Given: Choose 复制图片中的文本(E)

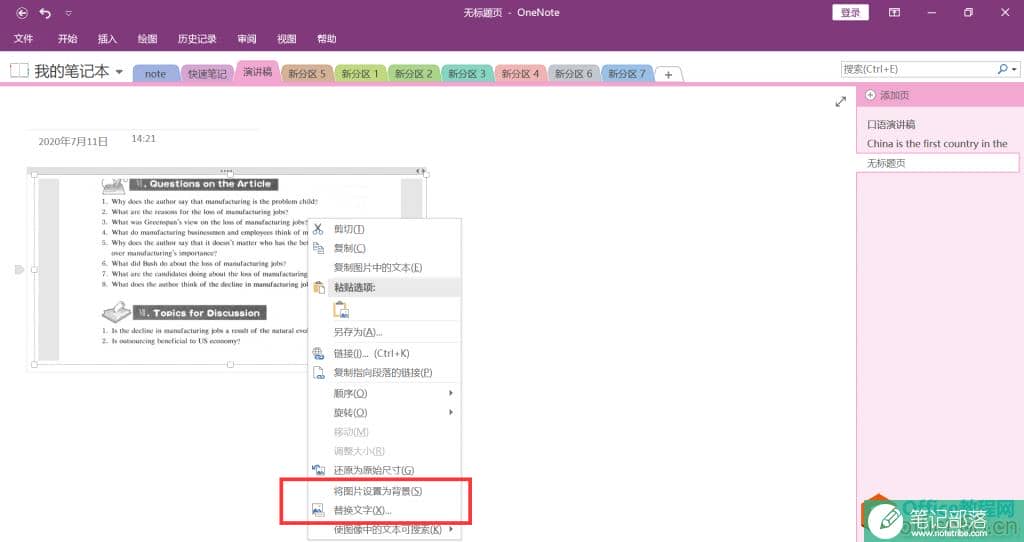Looking at the screenshot, I should (385, 268).
